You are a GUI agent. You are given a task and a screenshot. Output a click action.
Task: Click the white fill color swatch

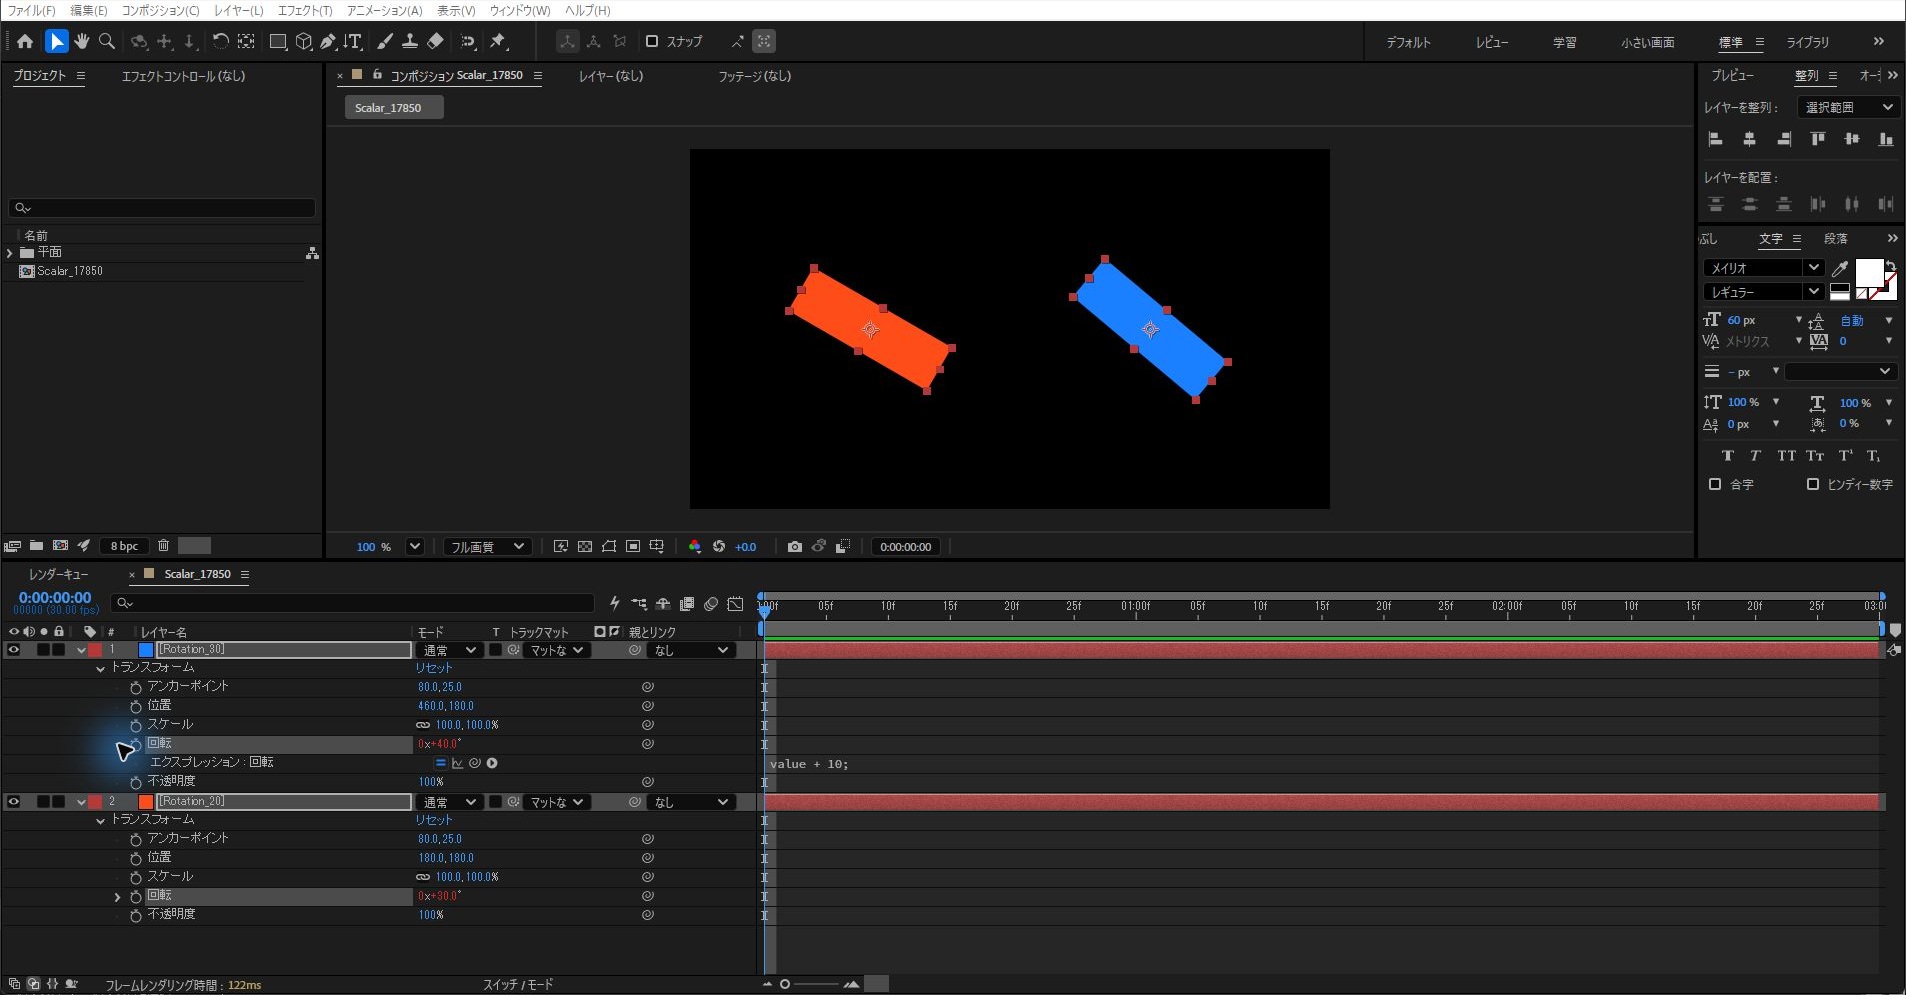point(1868,272)
